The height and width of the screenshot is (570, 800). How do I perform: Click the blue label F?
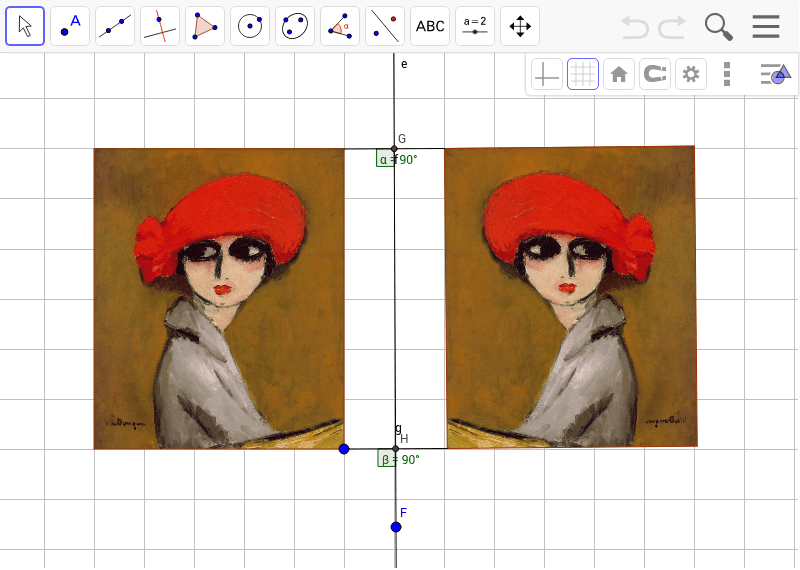pos(404,513)
